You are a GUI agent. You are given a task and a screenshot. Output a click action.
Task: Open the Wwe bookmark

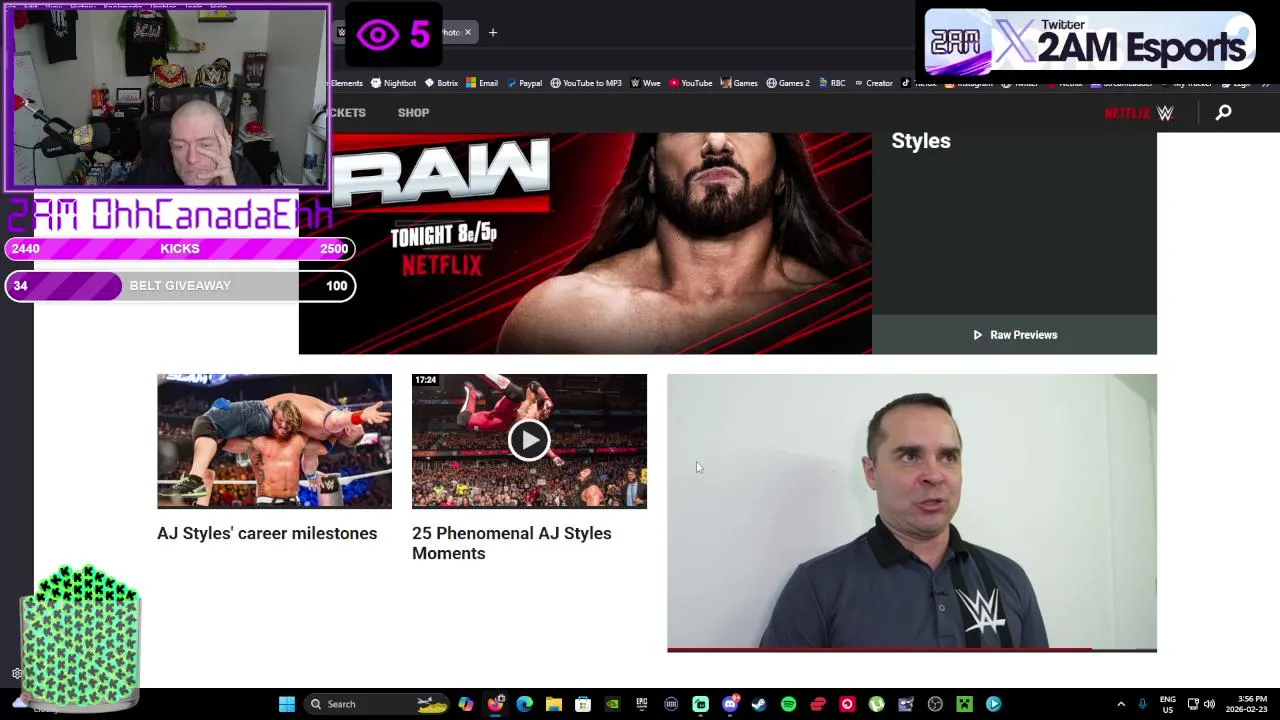coord(645,83)
